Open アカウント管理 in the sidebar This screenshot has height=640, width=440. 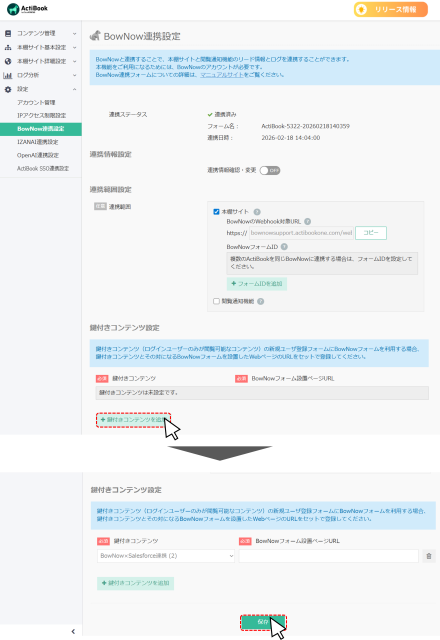[36, 102]
